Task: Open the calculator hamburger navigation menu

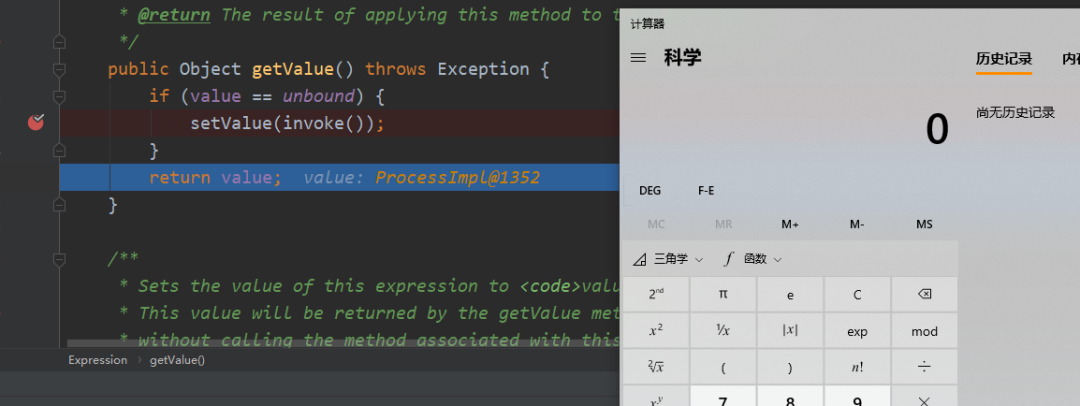Action: (638, 58)
